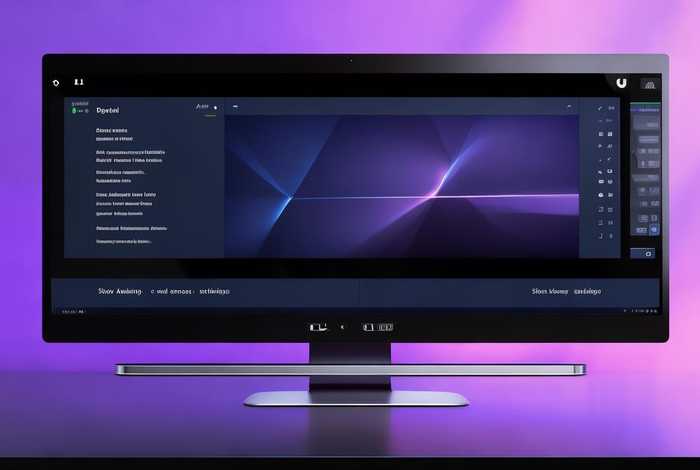Click the small flag icon at the canvas header's right end

click(569, 107)
